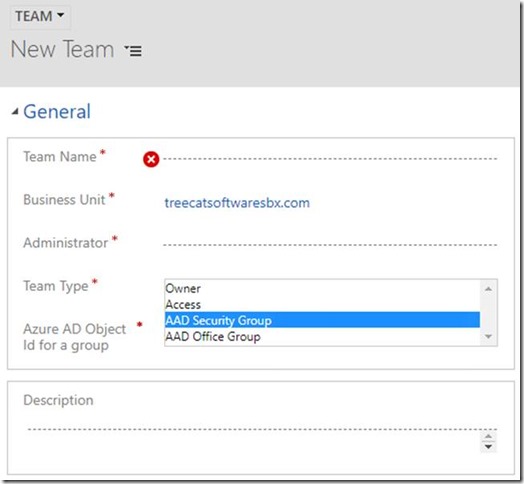Click the Team Type list scroll down arrow

click(x=488, y=336)
